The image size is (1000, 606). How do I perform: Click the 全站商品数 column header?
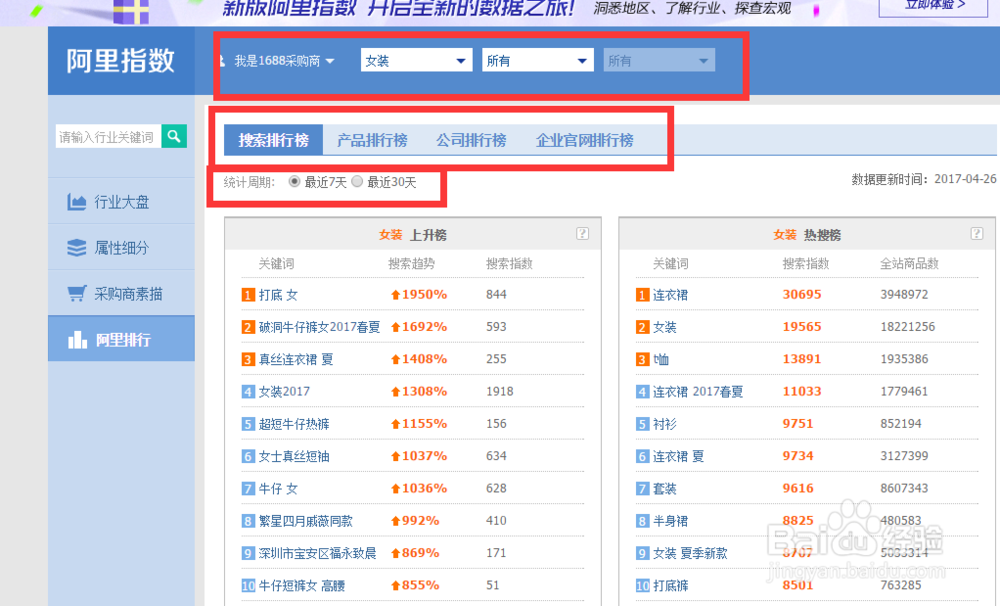909,263
